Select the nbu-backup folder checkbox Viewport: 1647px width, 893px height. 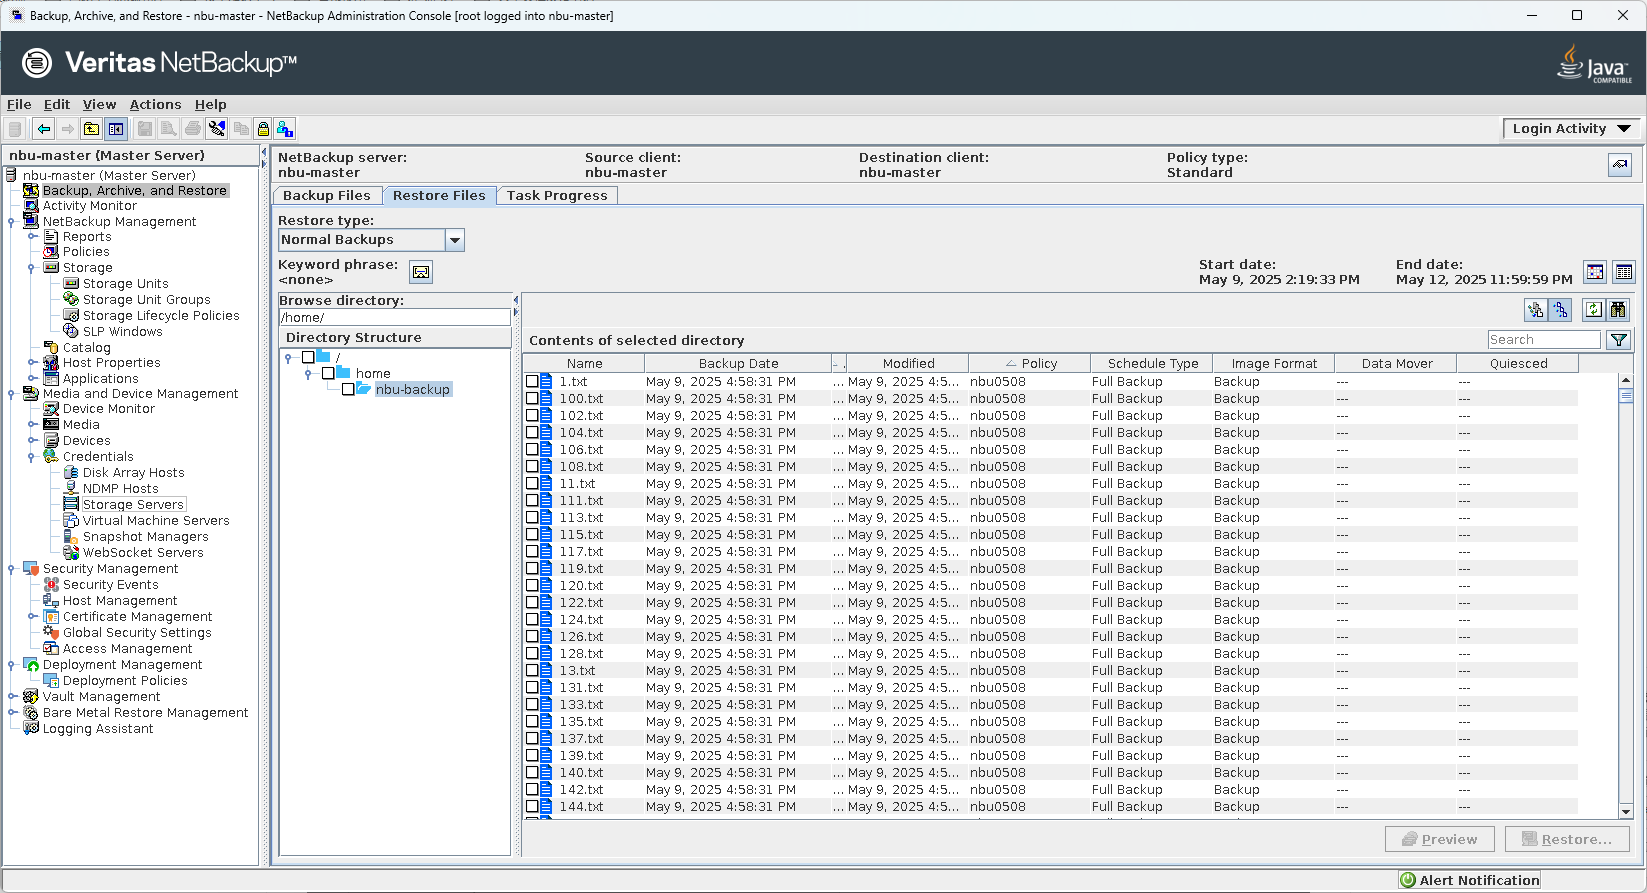click(x=348, y=389)
